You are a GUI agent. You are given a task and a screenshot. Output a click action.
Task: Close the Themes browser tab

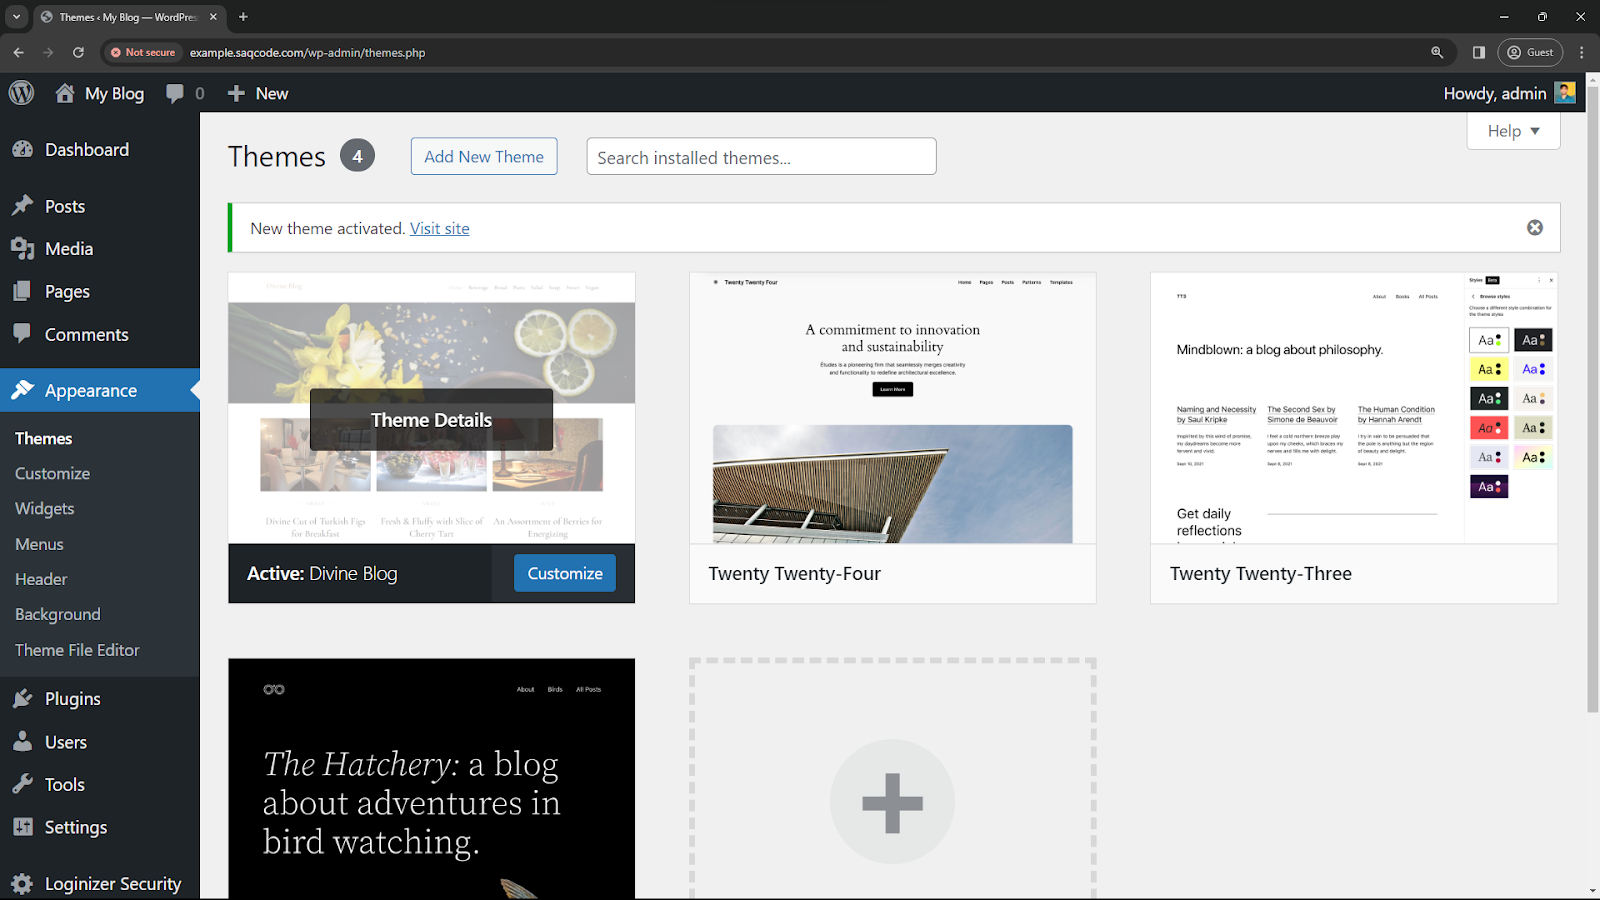[213, 17]
